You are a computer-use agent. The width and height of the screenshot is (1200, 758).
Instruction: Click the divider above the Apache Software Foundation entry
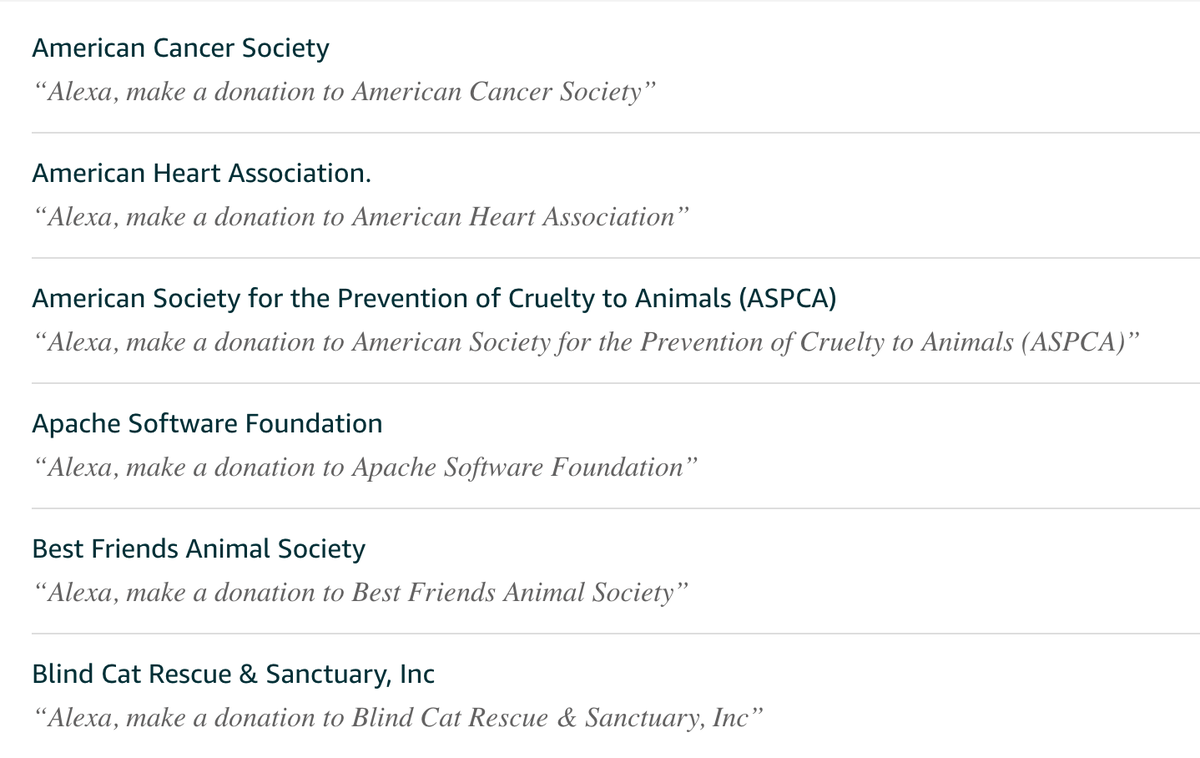coord(616,382)
